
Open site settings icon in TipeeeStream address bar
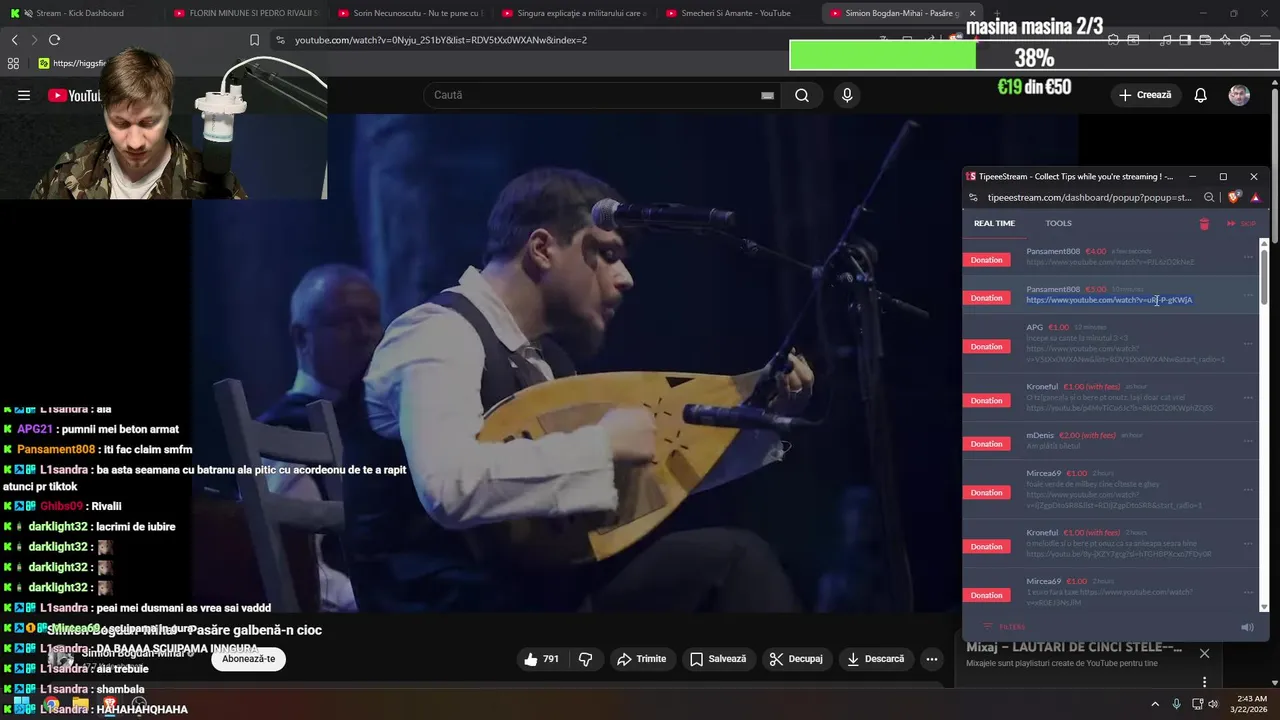point(972,197)
